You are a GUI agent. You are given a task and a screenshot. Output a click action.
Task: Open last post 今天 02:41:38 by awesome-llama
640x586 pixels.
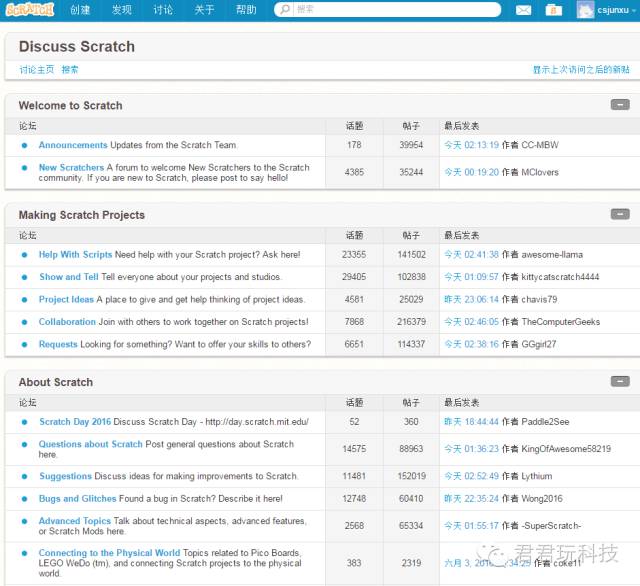[471, 254]
